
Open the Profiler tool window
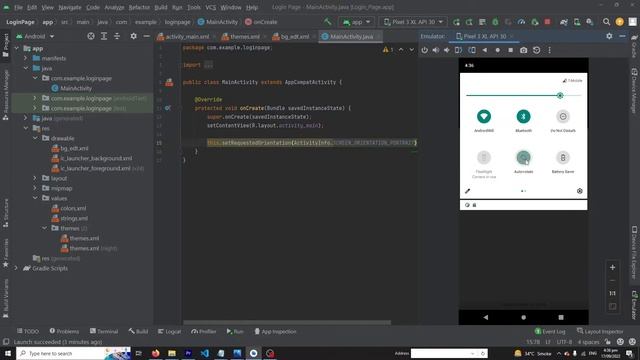tap(204, 331)
